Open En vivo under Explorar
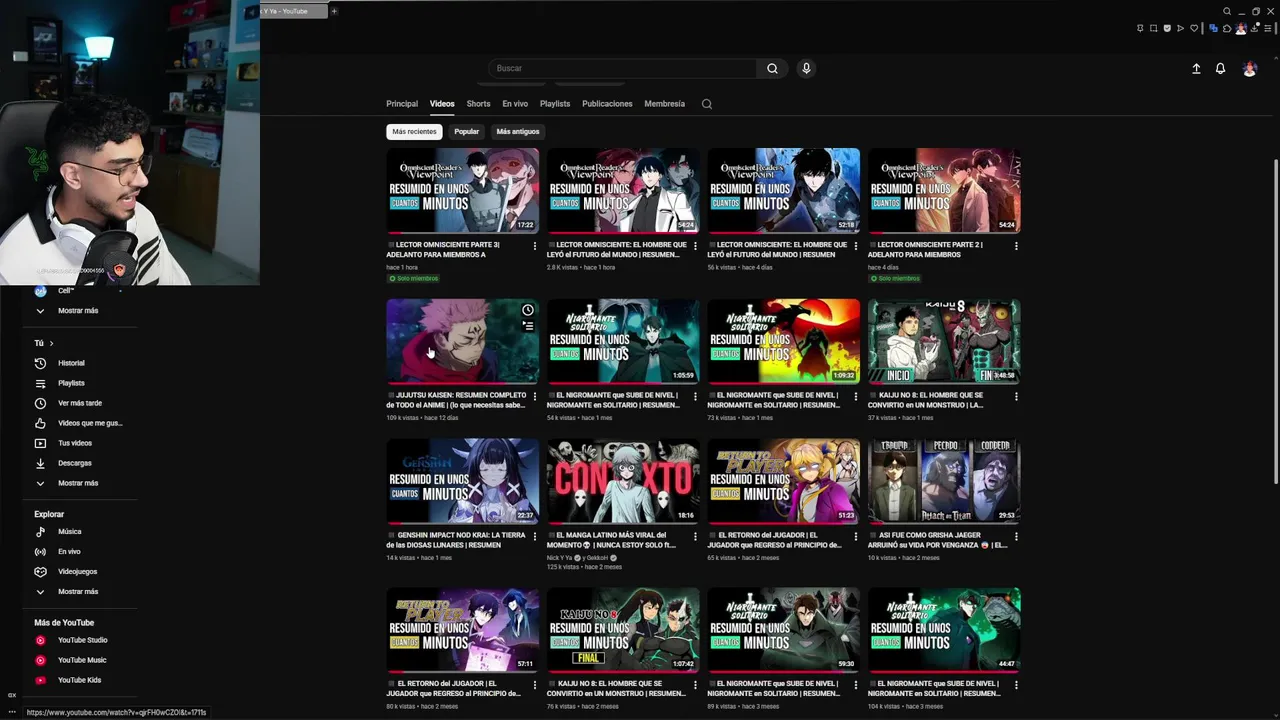 69,552
